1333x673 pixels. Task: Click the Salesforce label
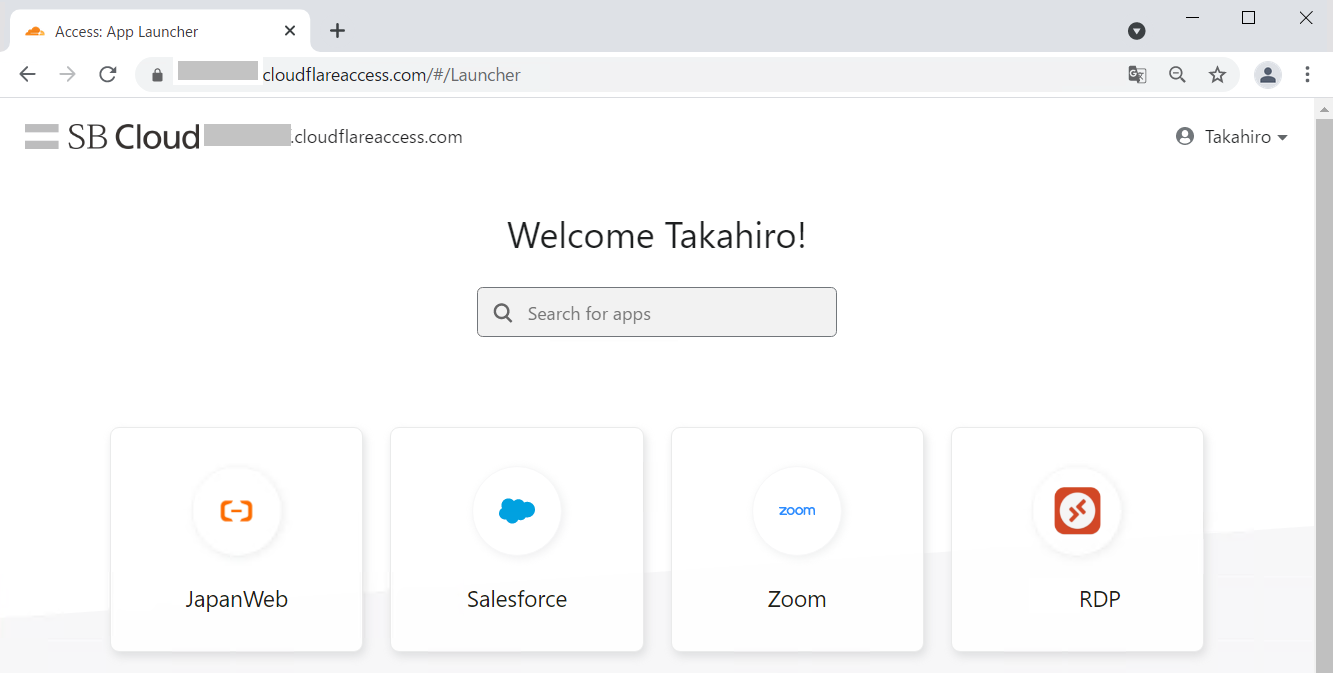[x=517, y=599]
